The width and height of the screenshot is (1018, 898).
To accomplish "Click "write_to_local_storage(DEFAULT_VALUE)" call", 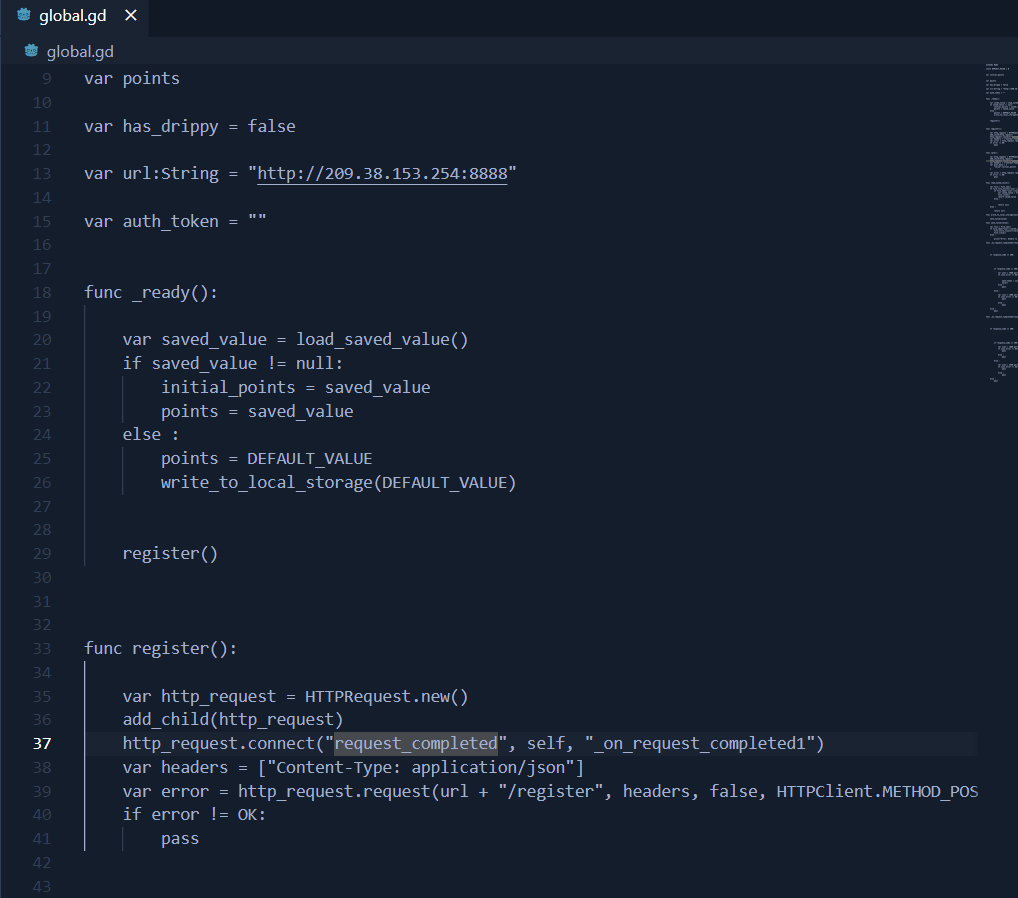I will 338,483.
